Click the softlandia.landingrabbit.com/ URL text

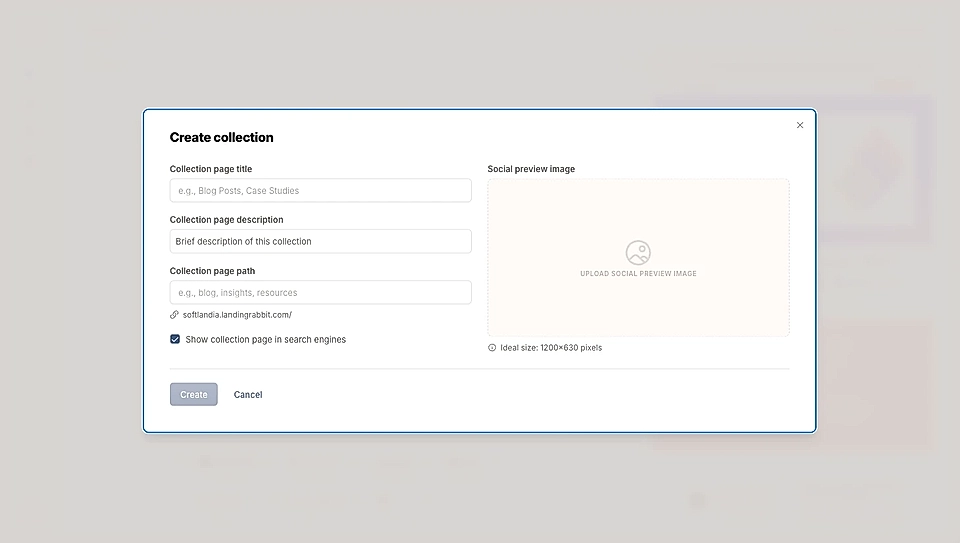[x=237, y=315]
